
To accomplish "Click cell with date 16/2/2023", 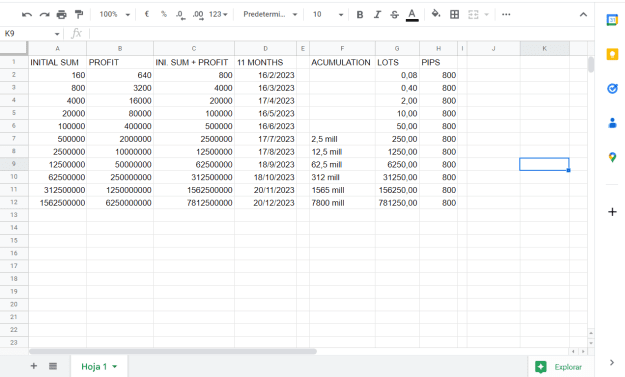I will click(265, 75).
